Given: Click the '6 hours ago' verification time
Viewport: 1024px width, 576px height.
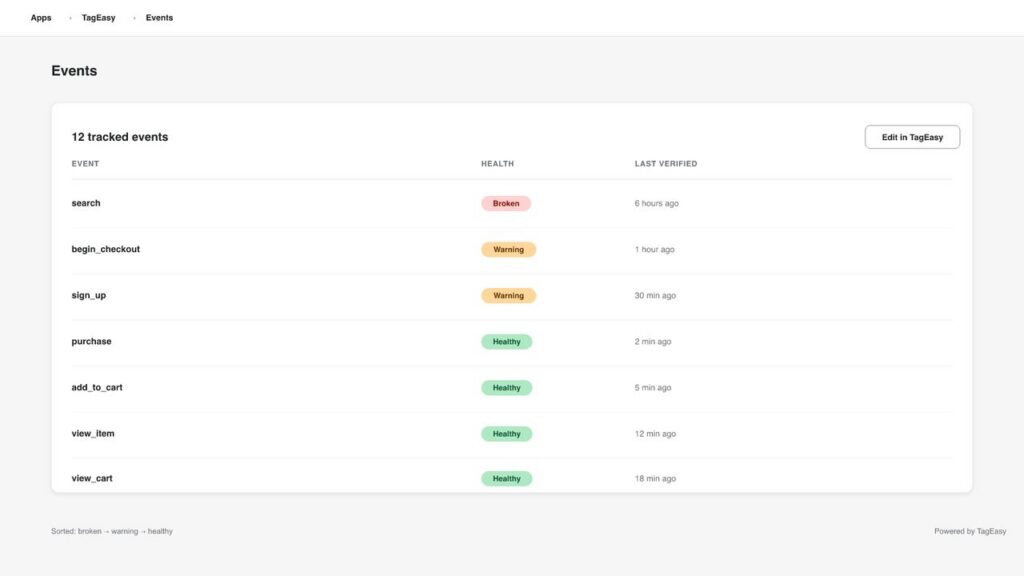Looking at the screenshot, I should click(656, 203).
